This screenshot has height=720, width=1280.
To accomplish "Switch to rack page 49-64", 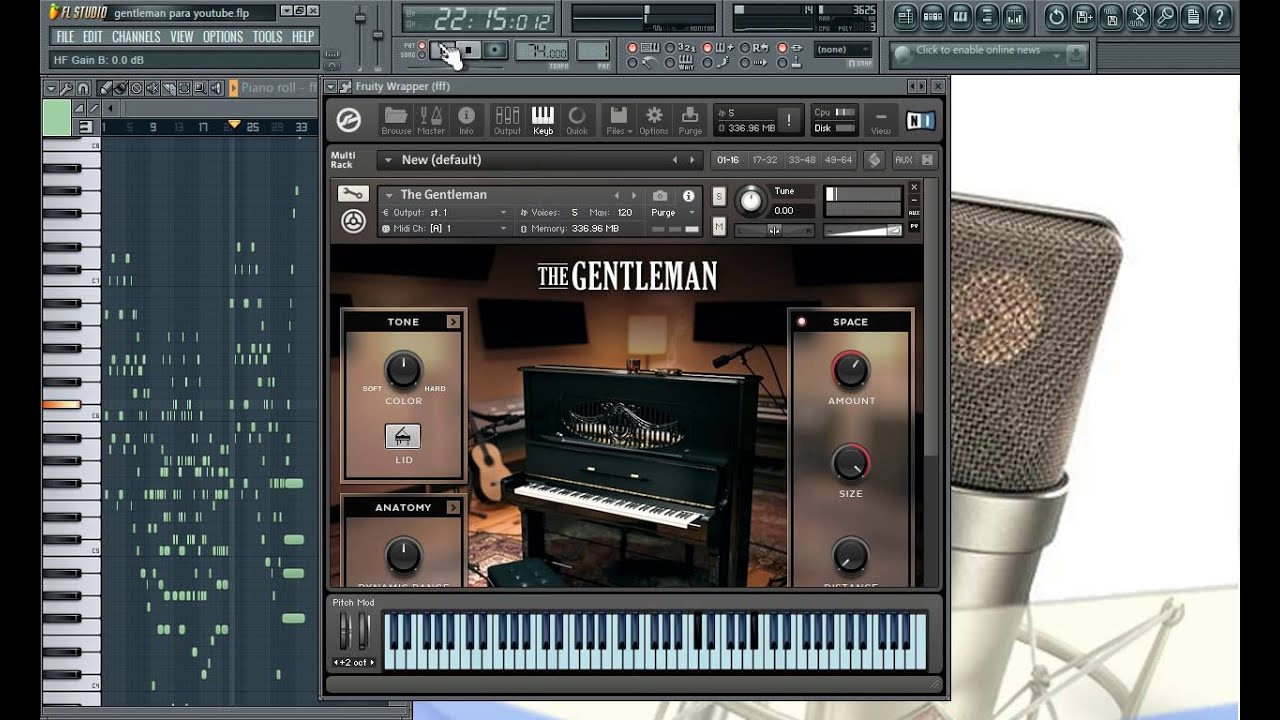I will 838,160.
